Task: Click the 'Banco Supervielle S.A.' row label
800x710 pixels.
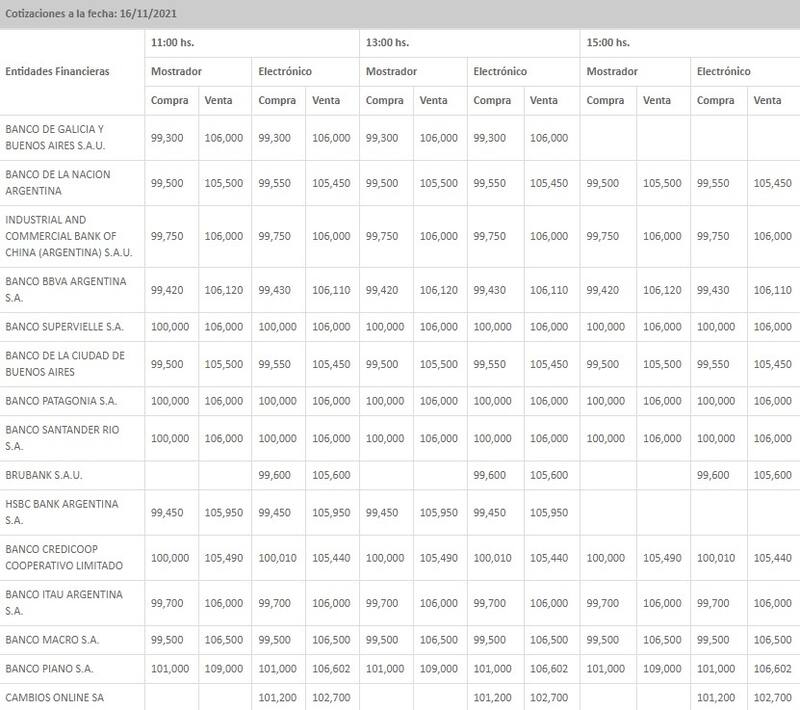Action: [x=65, y=327]
